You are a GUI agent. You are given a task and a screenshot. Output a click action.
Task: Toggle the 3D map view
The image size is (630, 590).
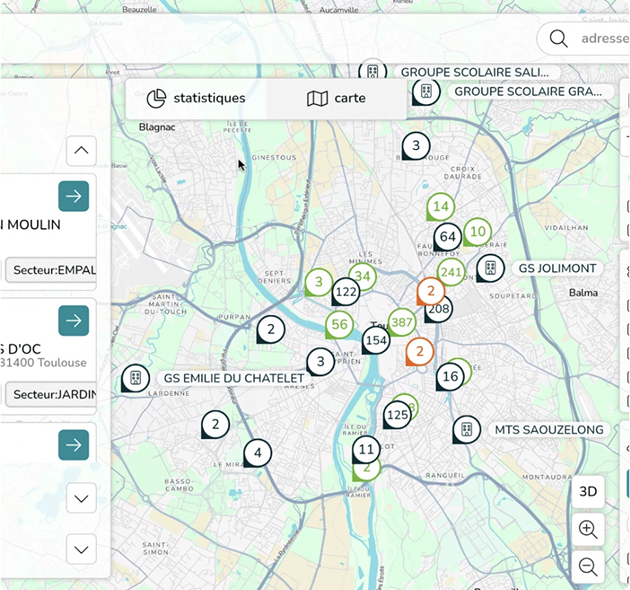click(588, 491)
